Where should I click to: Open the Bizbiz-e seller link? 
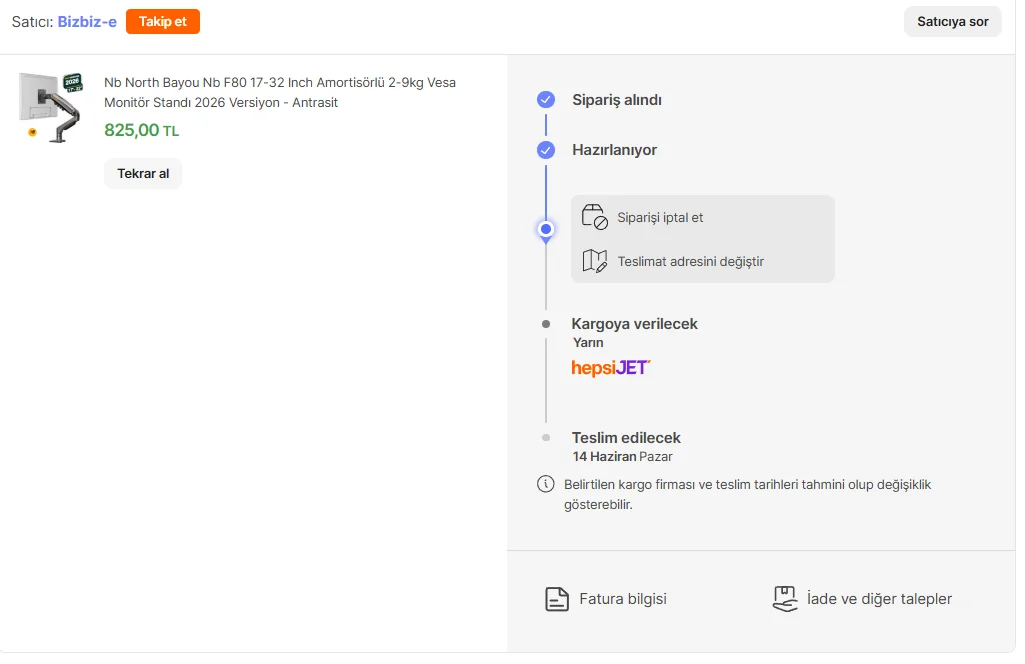(x=87, y=22)
